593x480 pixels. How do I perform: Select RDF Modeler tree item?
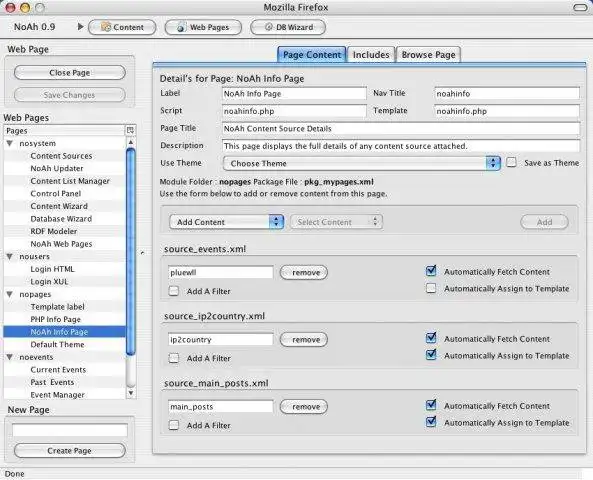coord(54,231)
